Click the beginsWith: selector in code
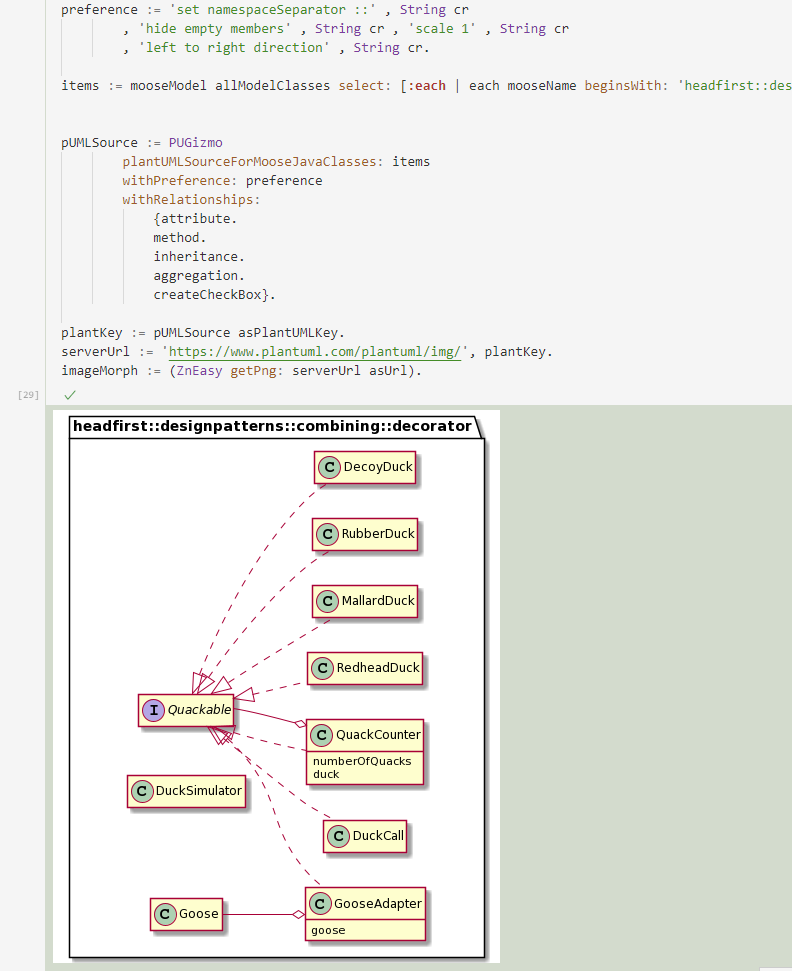Image resolution: width=792 pixels, height=971 pixels. pyautogui.click(x=627, y=85)
